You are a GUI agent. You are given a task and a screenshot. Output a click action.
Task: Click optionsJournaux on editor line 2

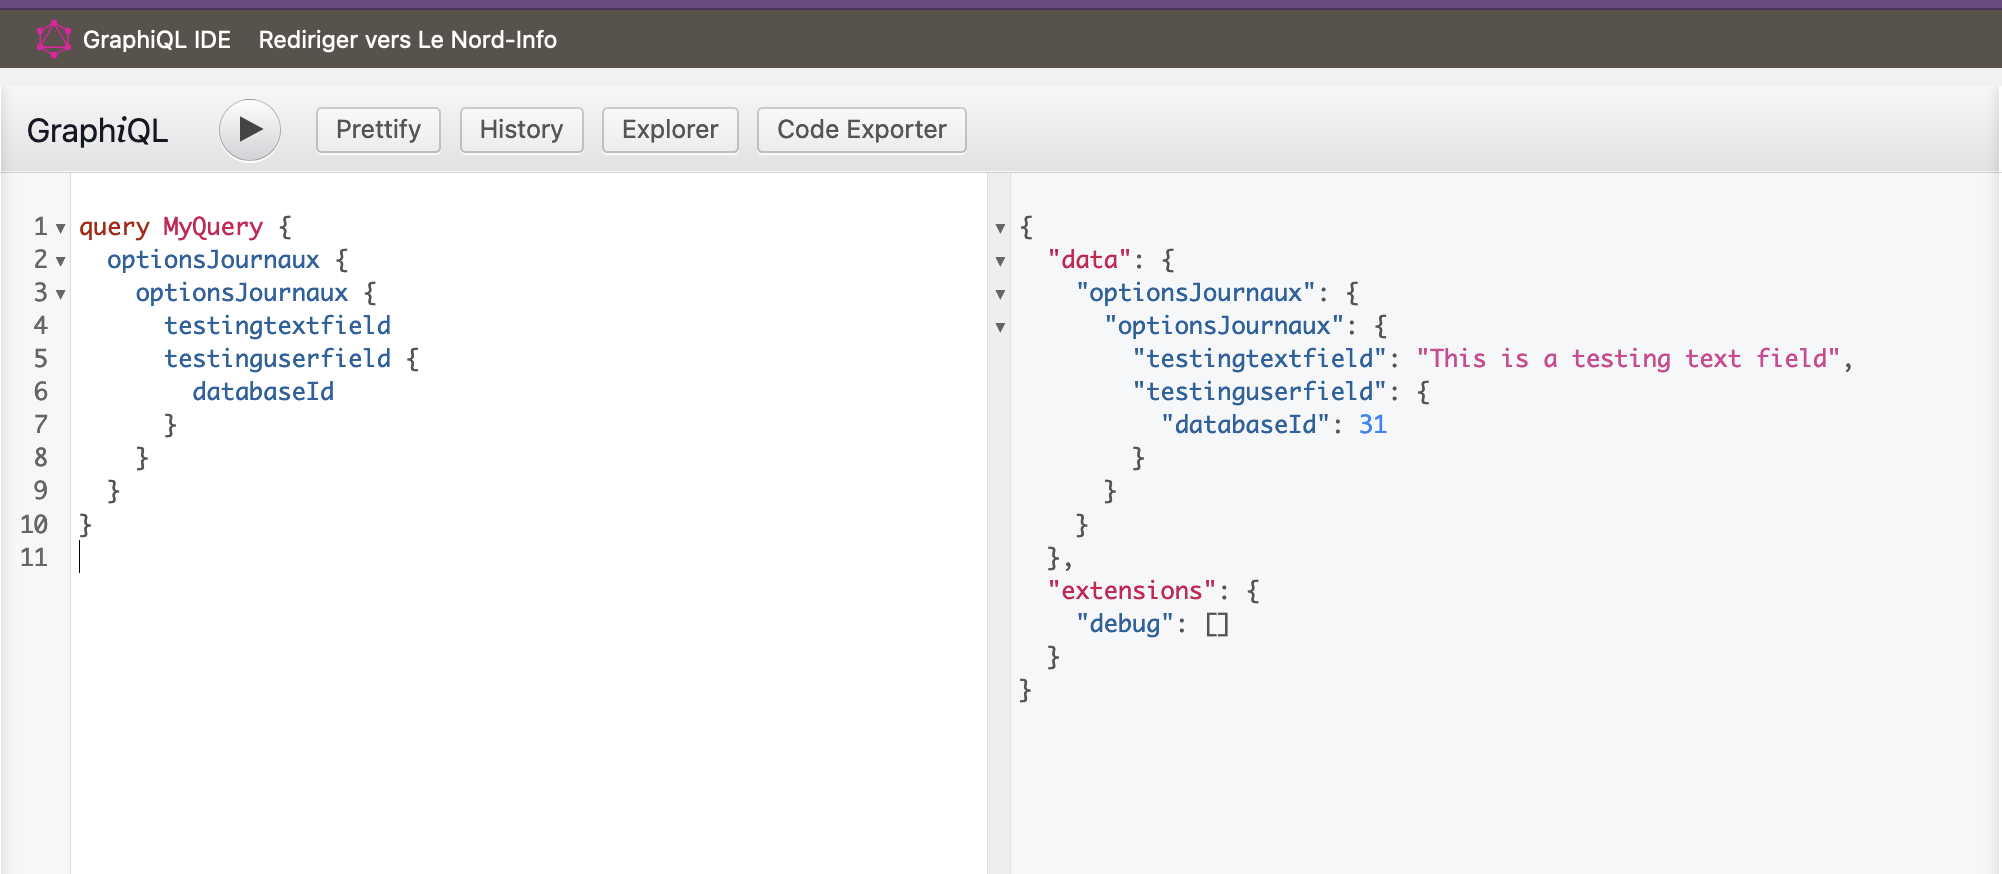pyautogui.click(x=213, y=260)
